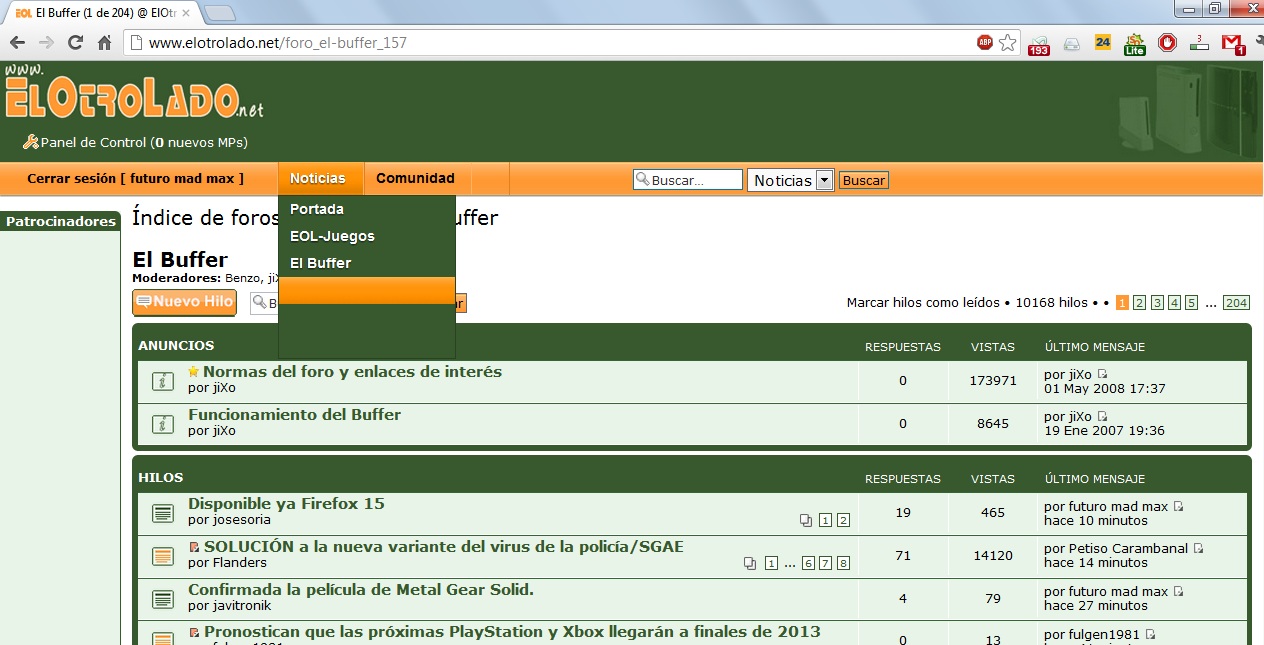Click inside the browser address bar
The height and width of the screenshot is (645, 1264).
tap(400, 43)
